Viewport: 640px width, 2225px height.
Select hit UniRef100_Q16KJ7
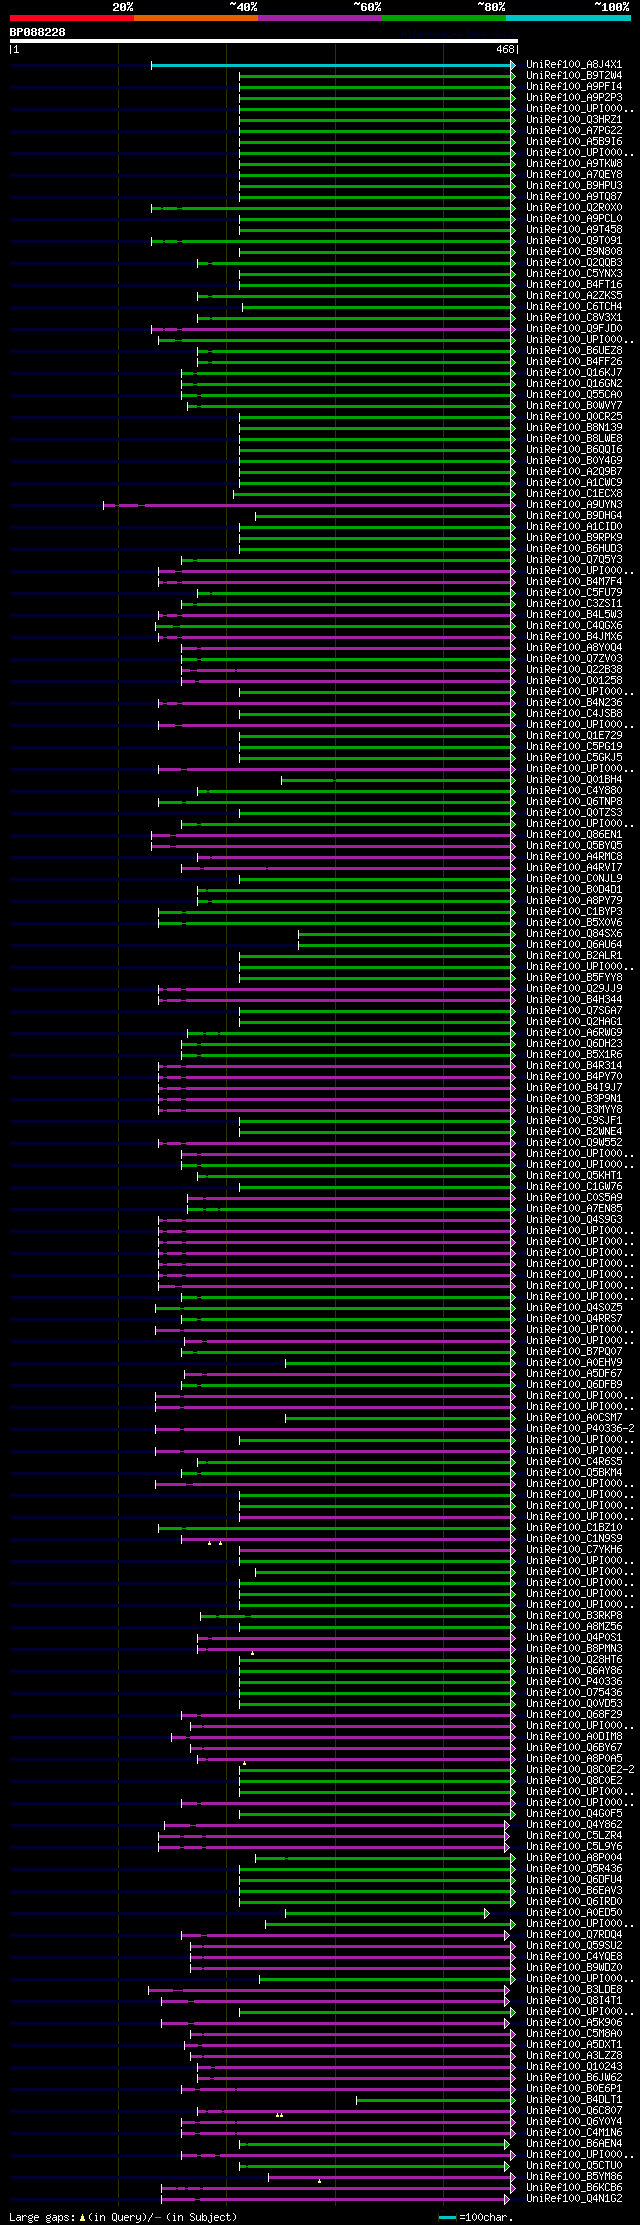coord(574,373)
